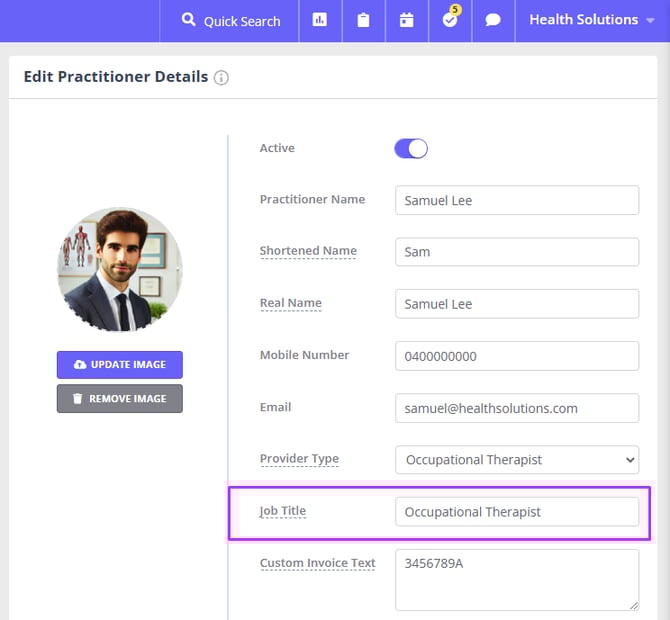Click the Job Title text box

516,512
